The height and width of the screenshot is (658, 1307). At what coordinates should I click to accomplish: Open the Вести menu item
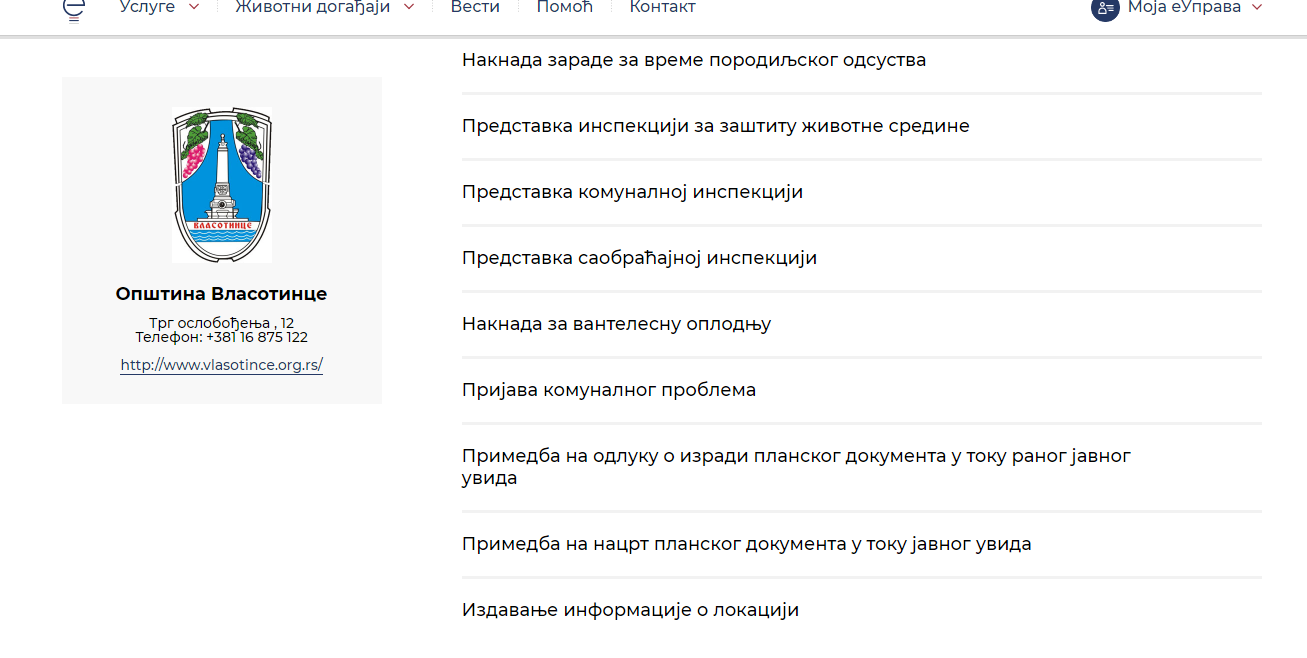click(475, 8)
